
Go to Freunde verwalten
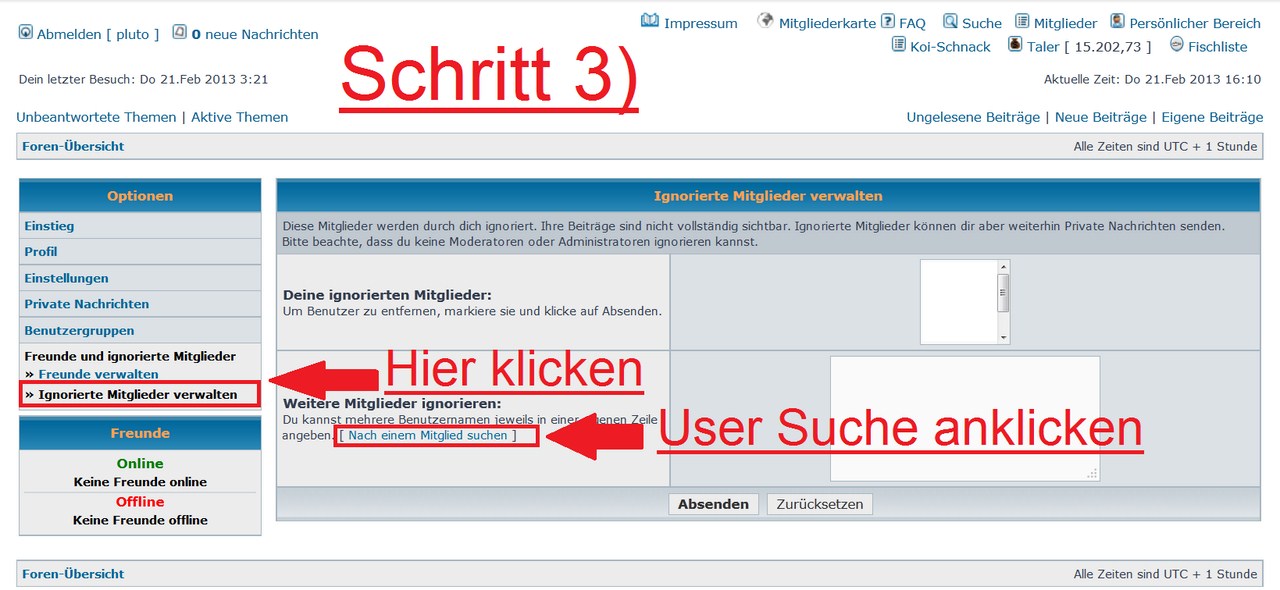98,374
